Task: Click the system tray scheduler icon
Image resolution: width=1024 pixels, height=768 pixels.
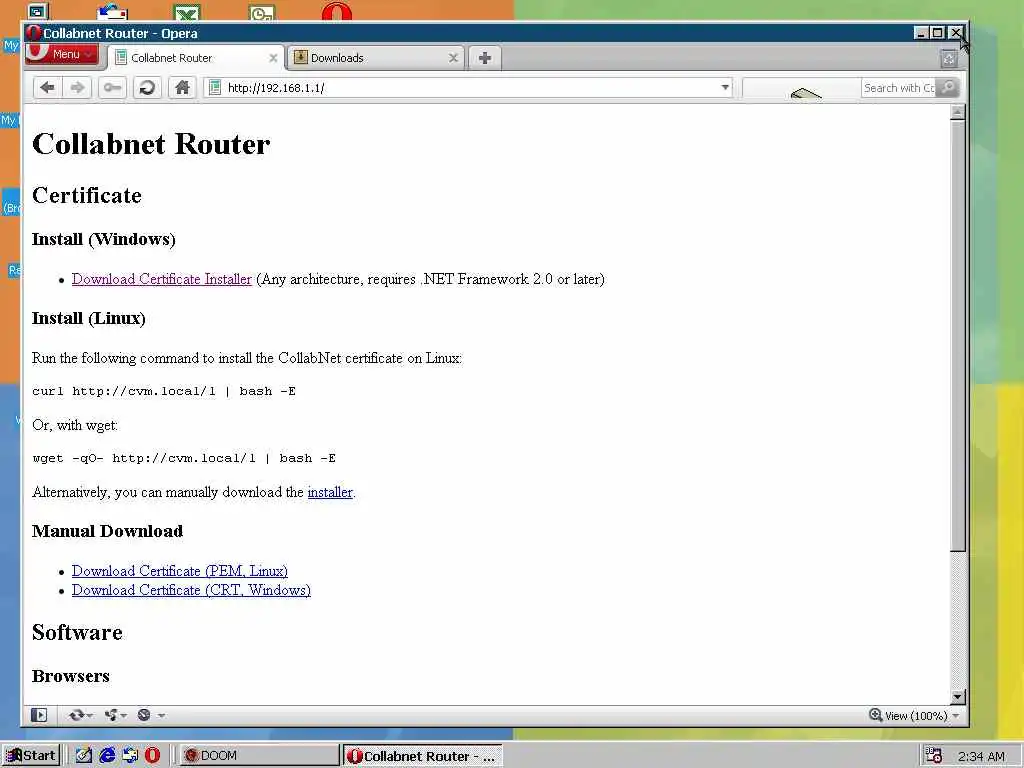Action: (934, 756)
